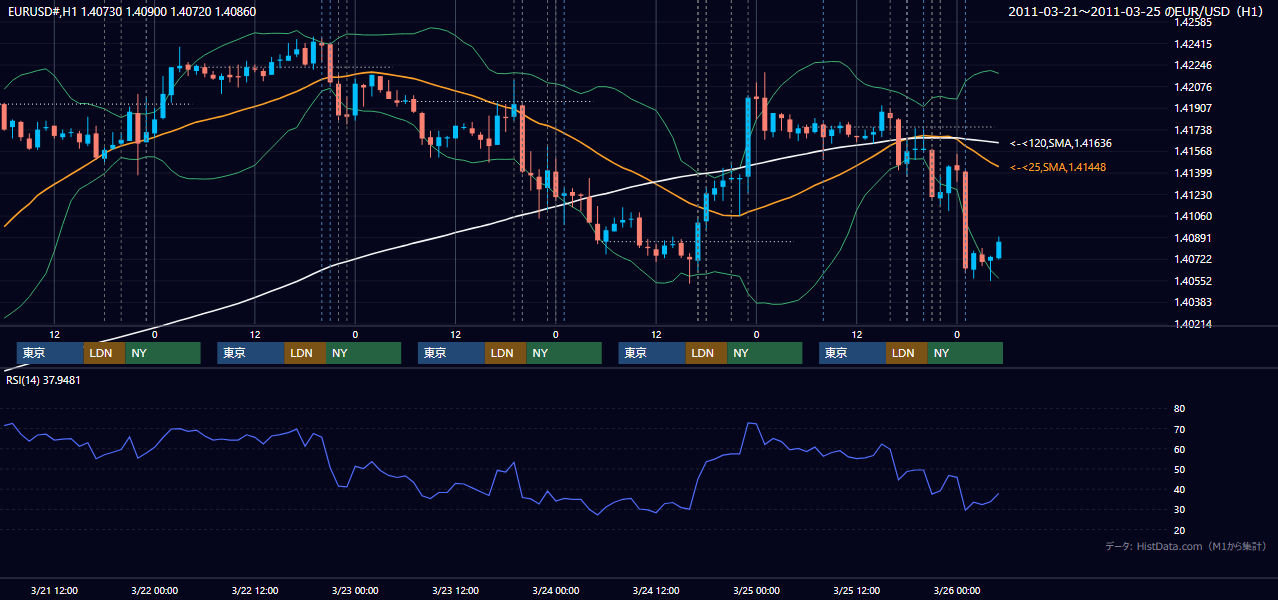Click RSI scale value 20

point(1179,530)
